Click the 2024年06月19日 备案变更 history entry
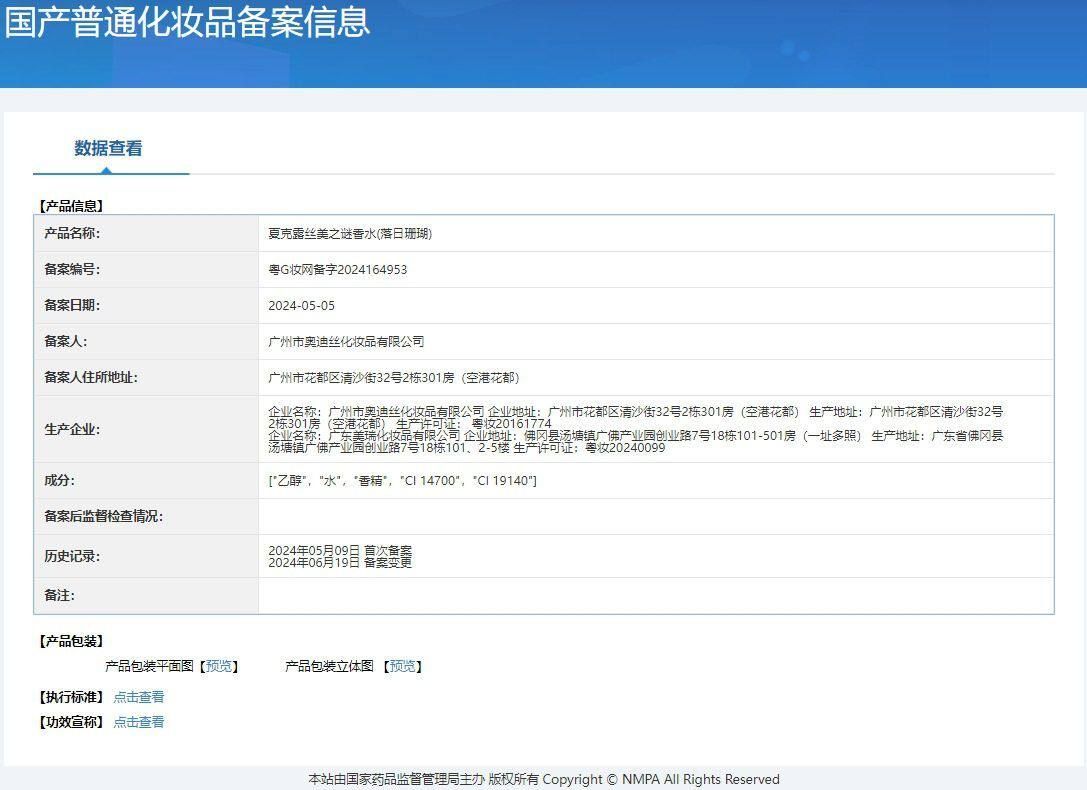This screenshot has height=790, width=1087. (340, 562)
